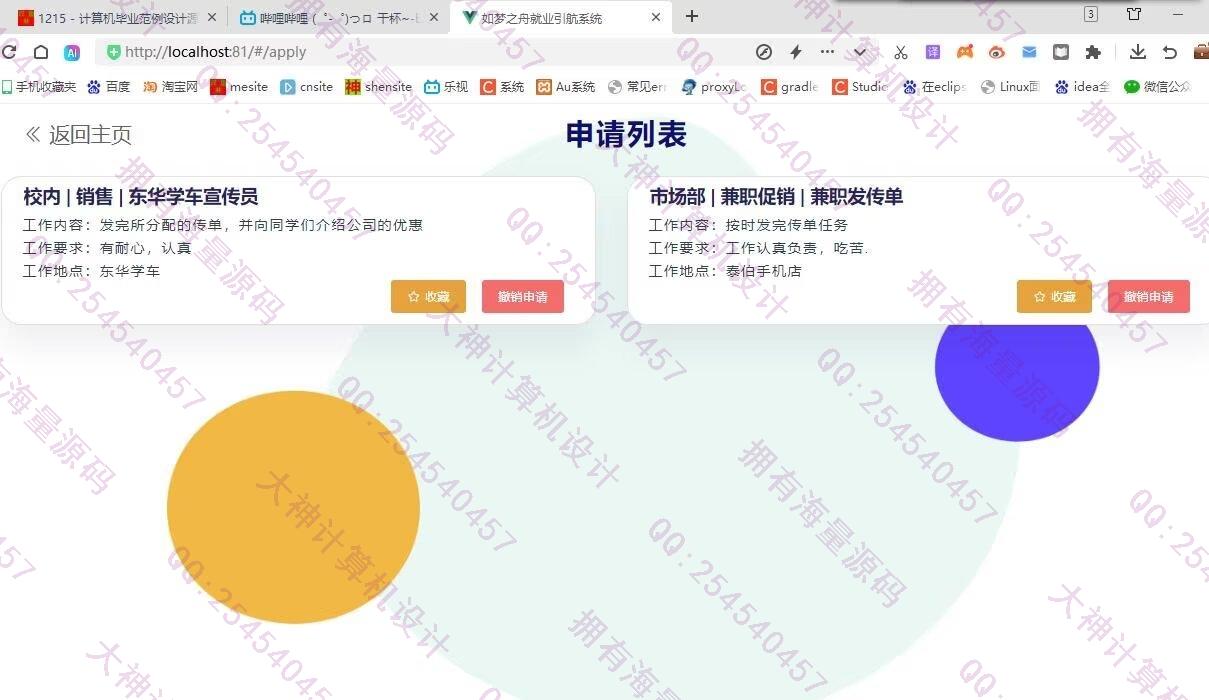Click the undo close tab arrow
The height and width of the screenshot is (700, 1209).
click(1169, 52)
